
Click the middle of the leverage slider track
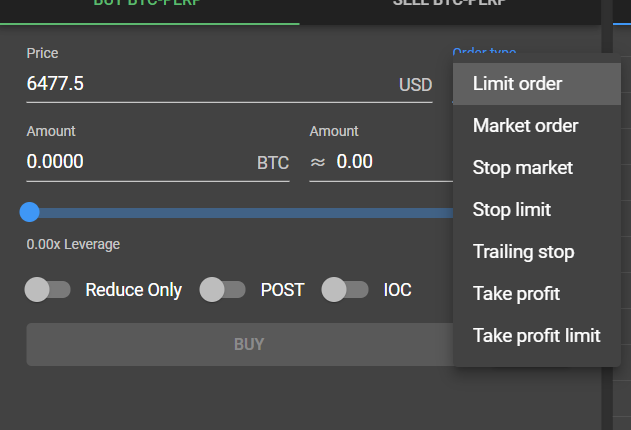(x=240, y=212)
